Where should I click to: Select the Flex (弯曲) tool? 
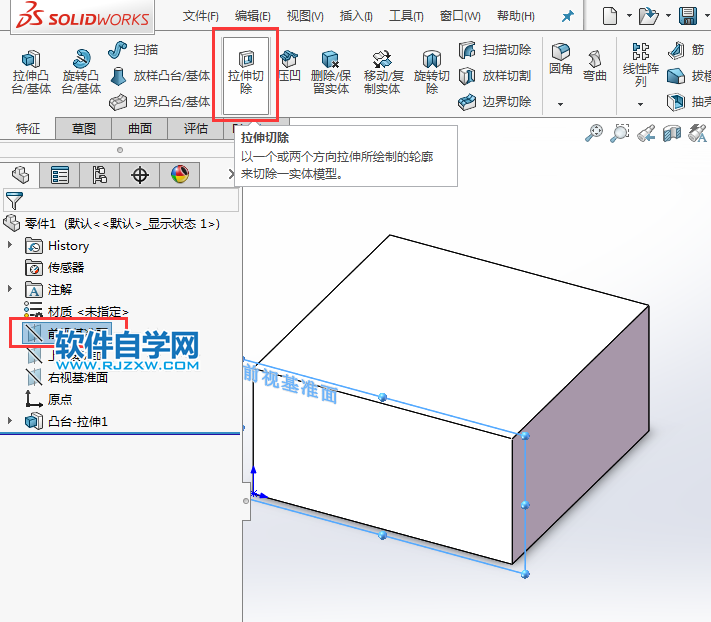click(x=595, y=66)
